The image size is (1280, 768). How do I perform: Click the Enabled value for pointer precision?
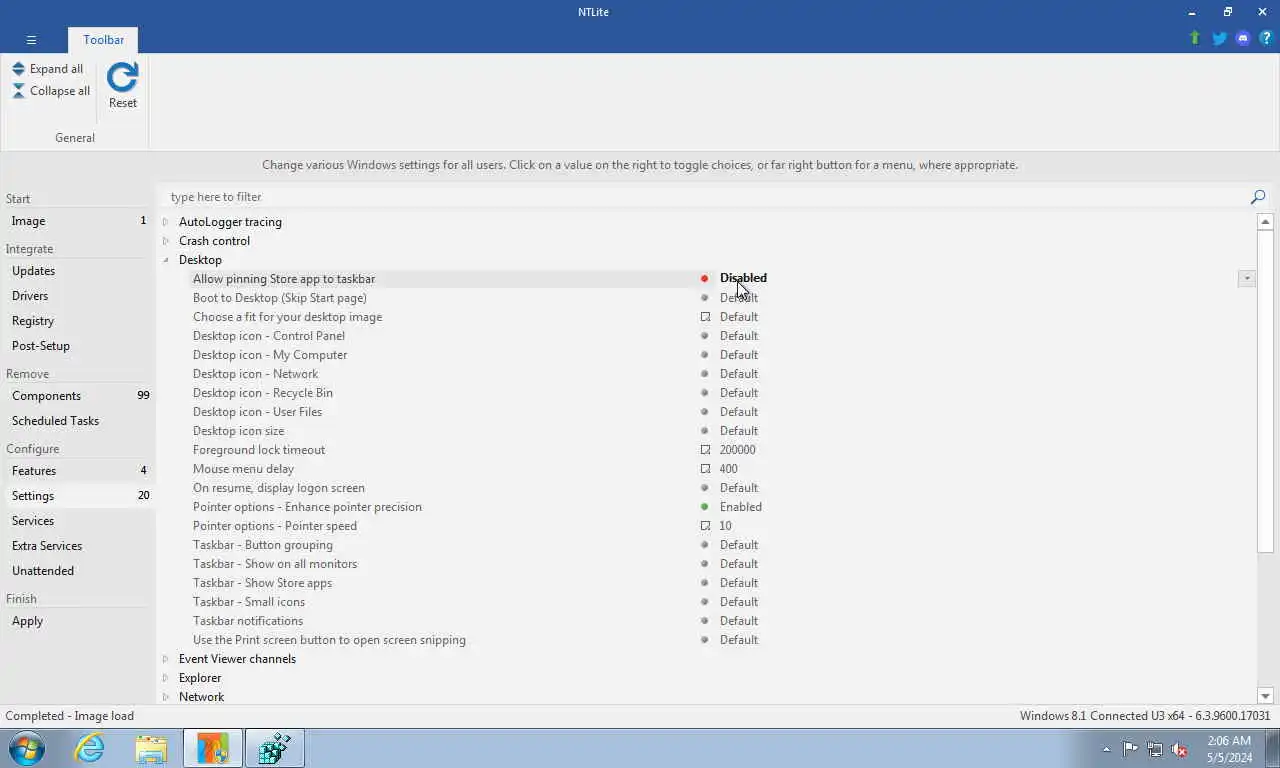pos(741,507)
